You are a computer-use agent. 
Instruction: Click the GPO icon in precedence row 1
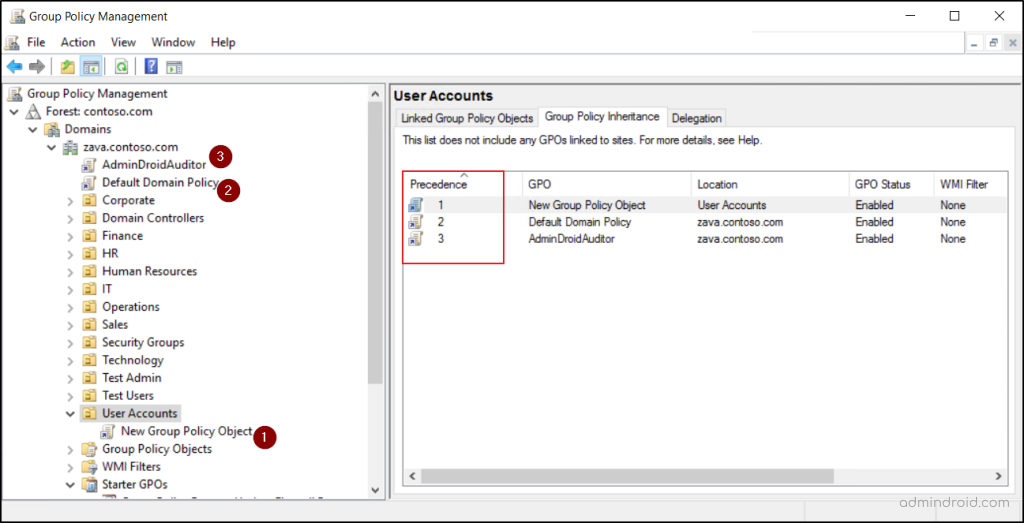[x=416, y=205]
